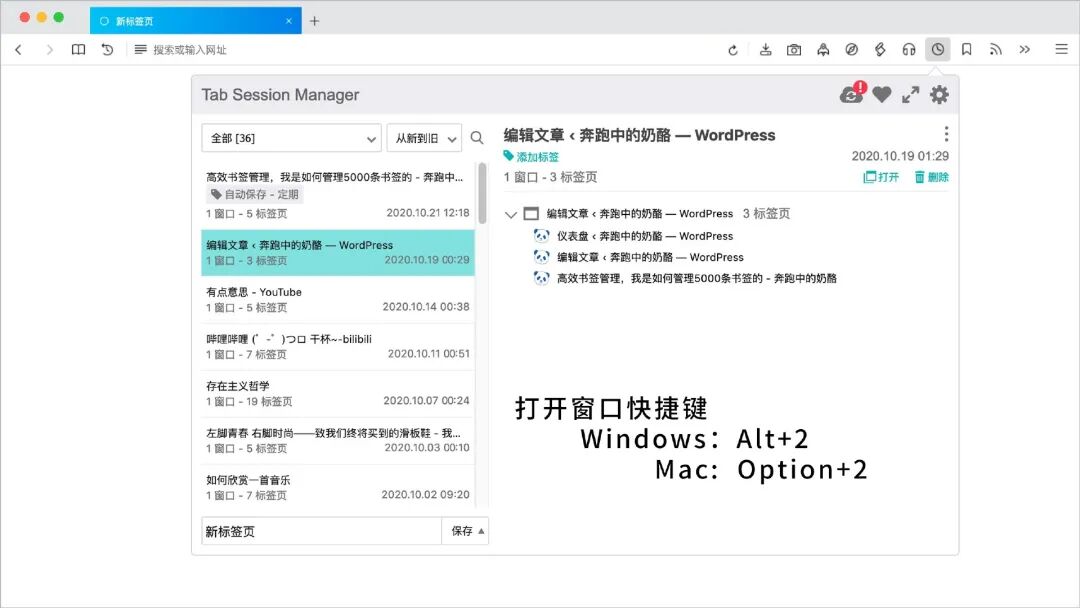Screen dimensions: 1080x608
Task: Select the 哔哩哔哩 bilibili session
Action: [338, 346]
